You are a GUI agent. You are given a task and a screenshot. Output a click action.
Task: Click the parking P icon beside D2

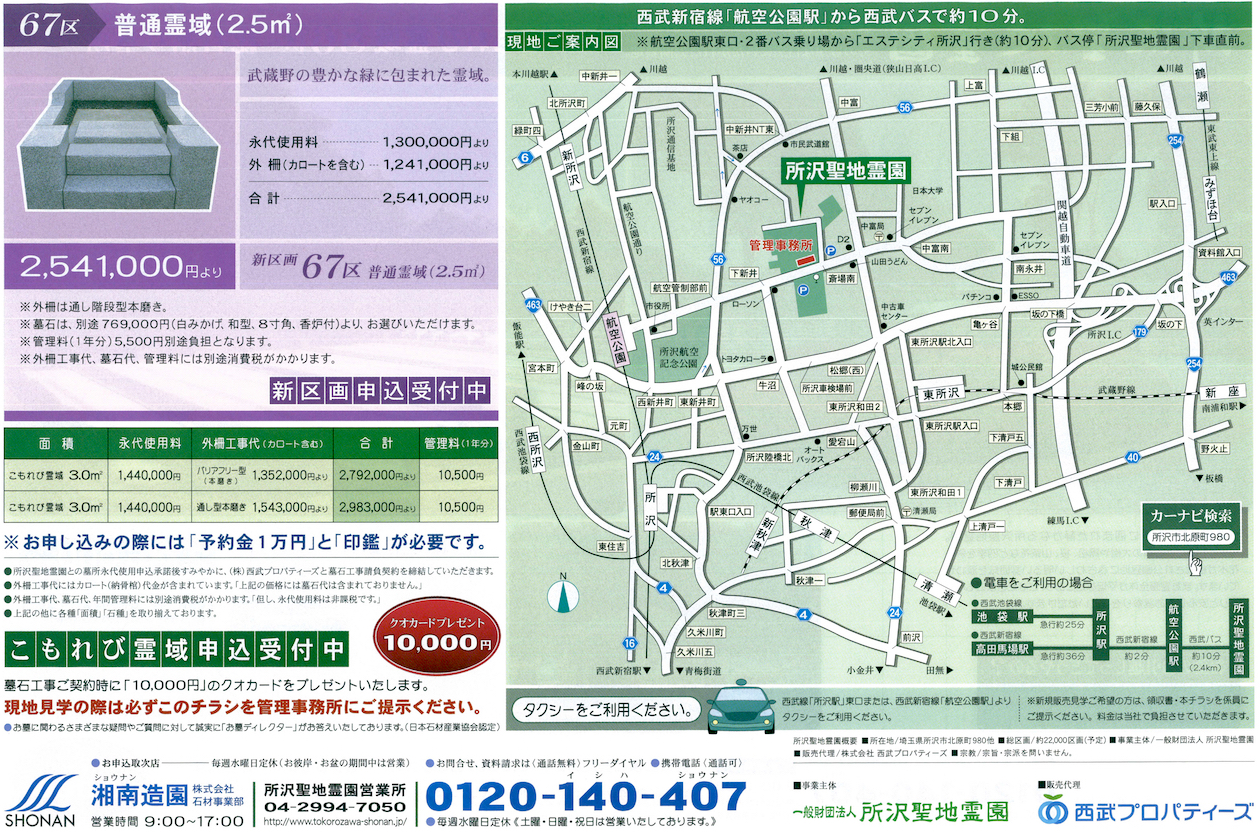click(x=830, y=251)
